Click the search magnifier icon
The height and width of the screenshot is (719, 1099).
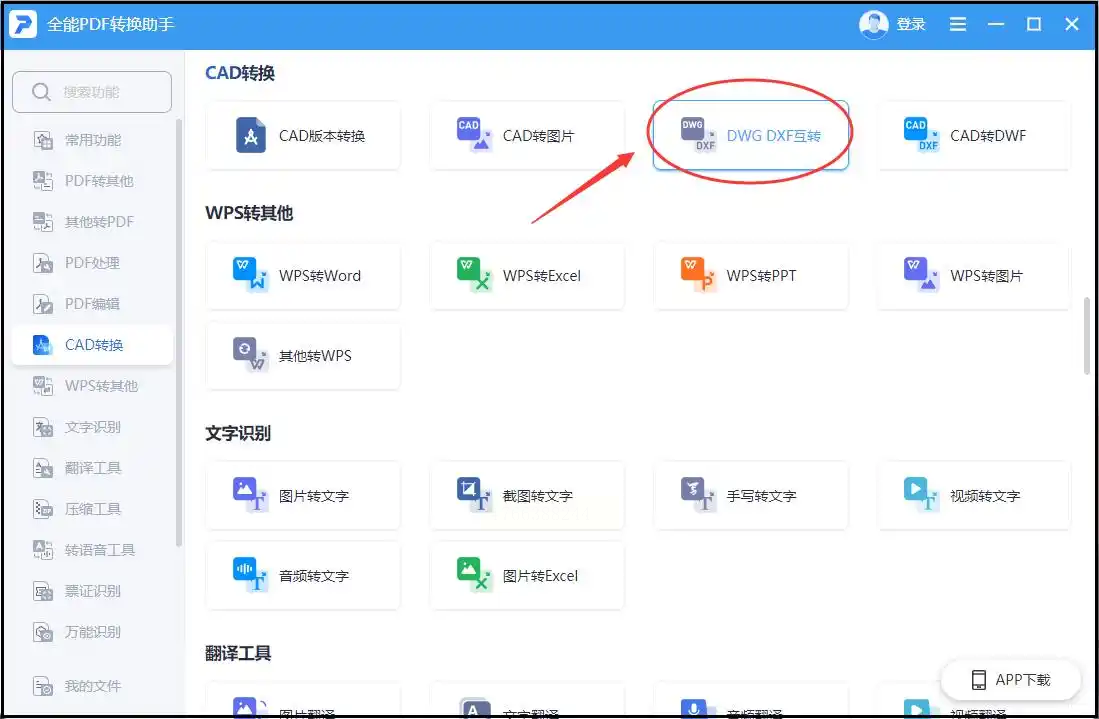click(x=41, y=92)
